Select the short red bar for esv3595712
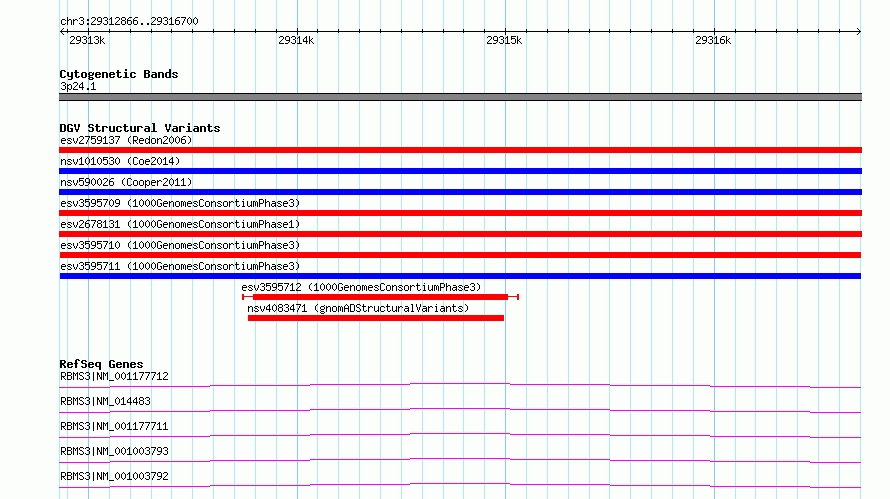The height and width of the screenshot is (499, 890). pos(380,297)
